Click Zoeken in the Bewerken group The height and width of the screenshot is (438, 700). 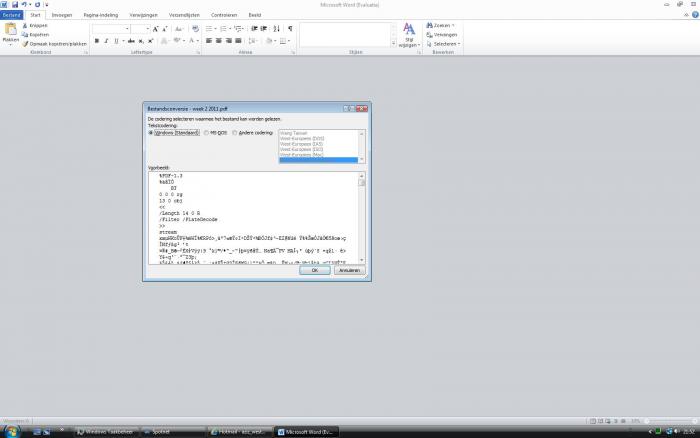click(x=441, y=25)
